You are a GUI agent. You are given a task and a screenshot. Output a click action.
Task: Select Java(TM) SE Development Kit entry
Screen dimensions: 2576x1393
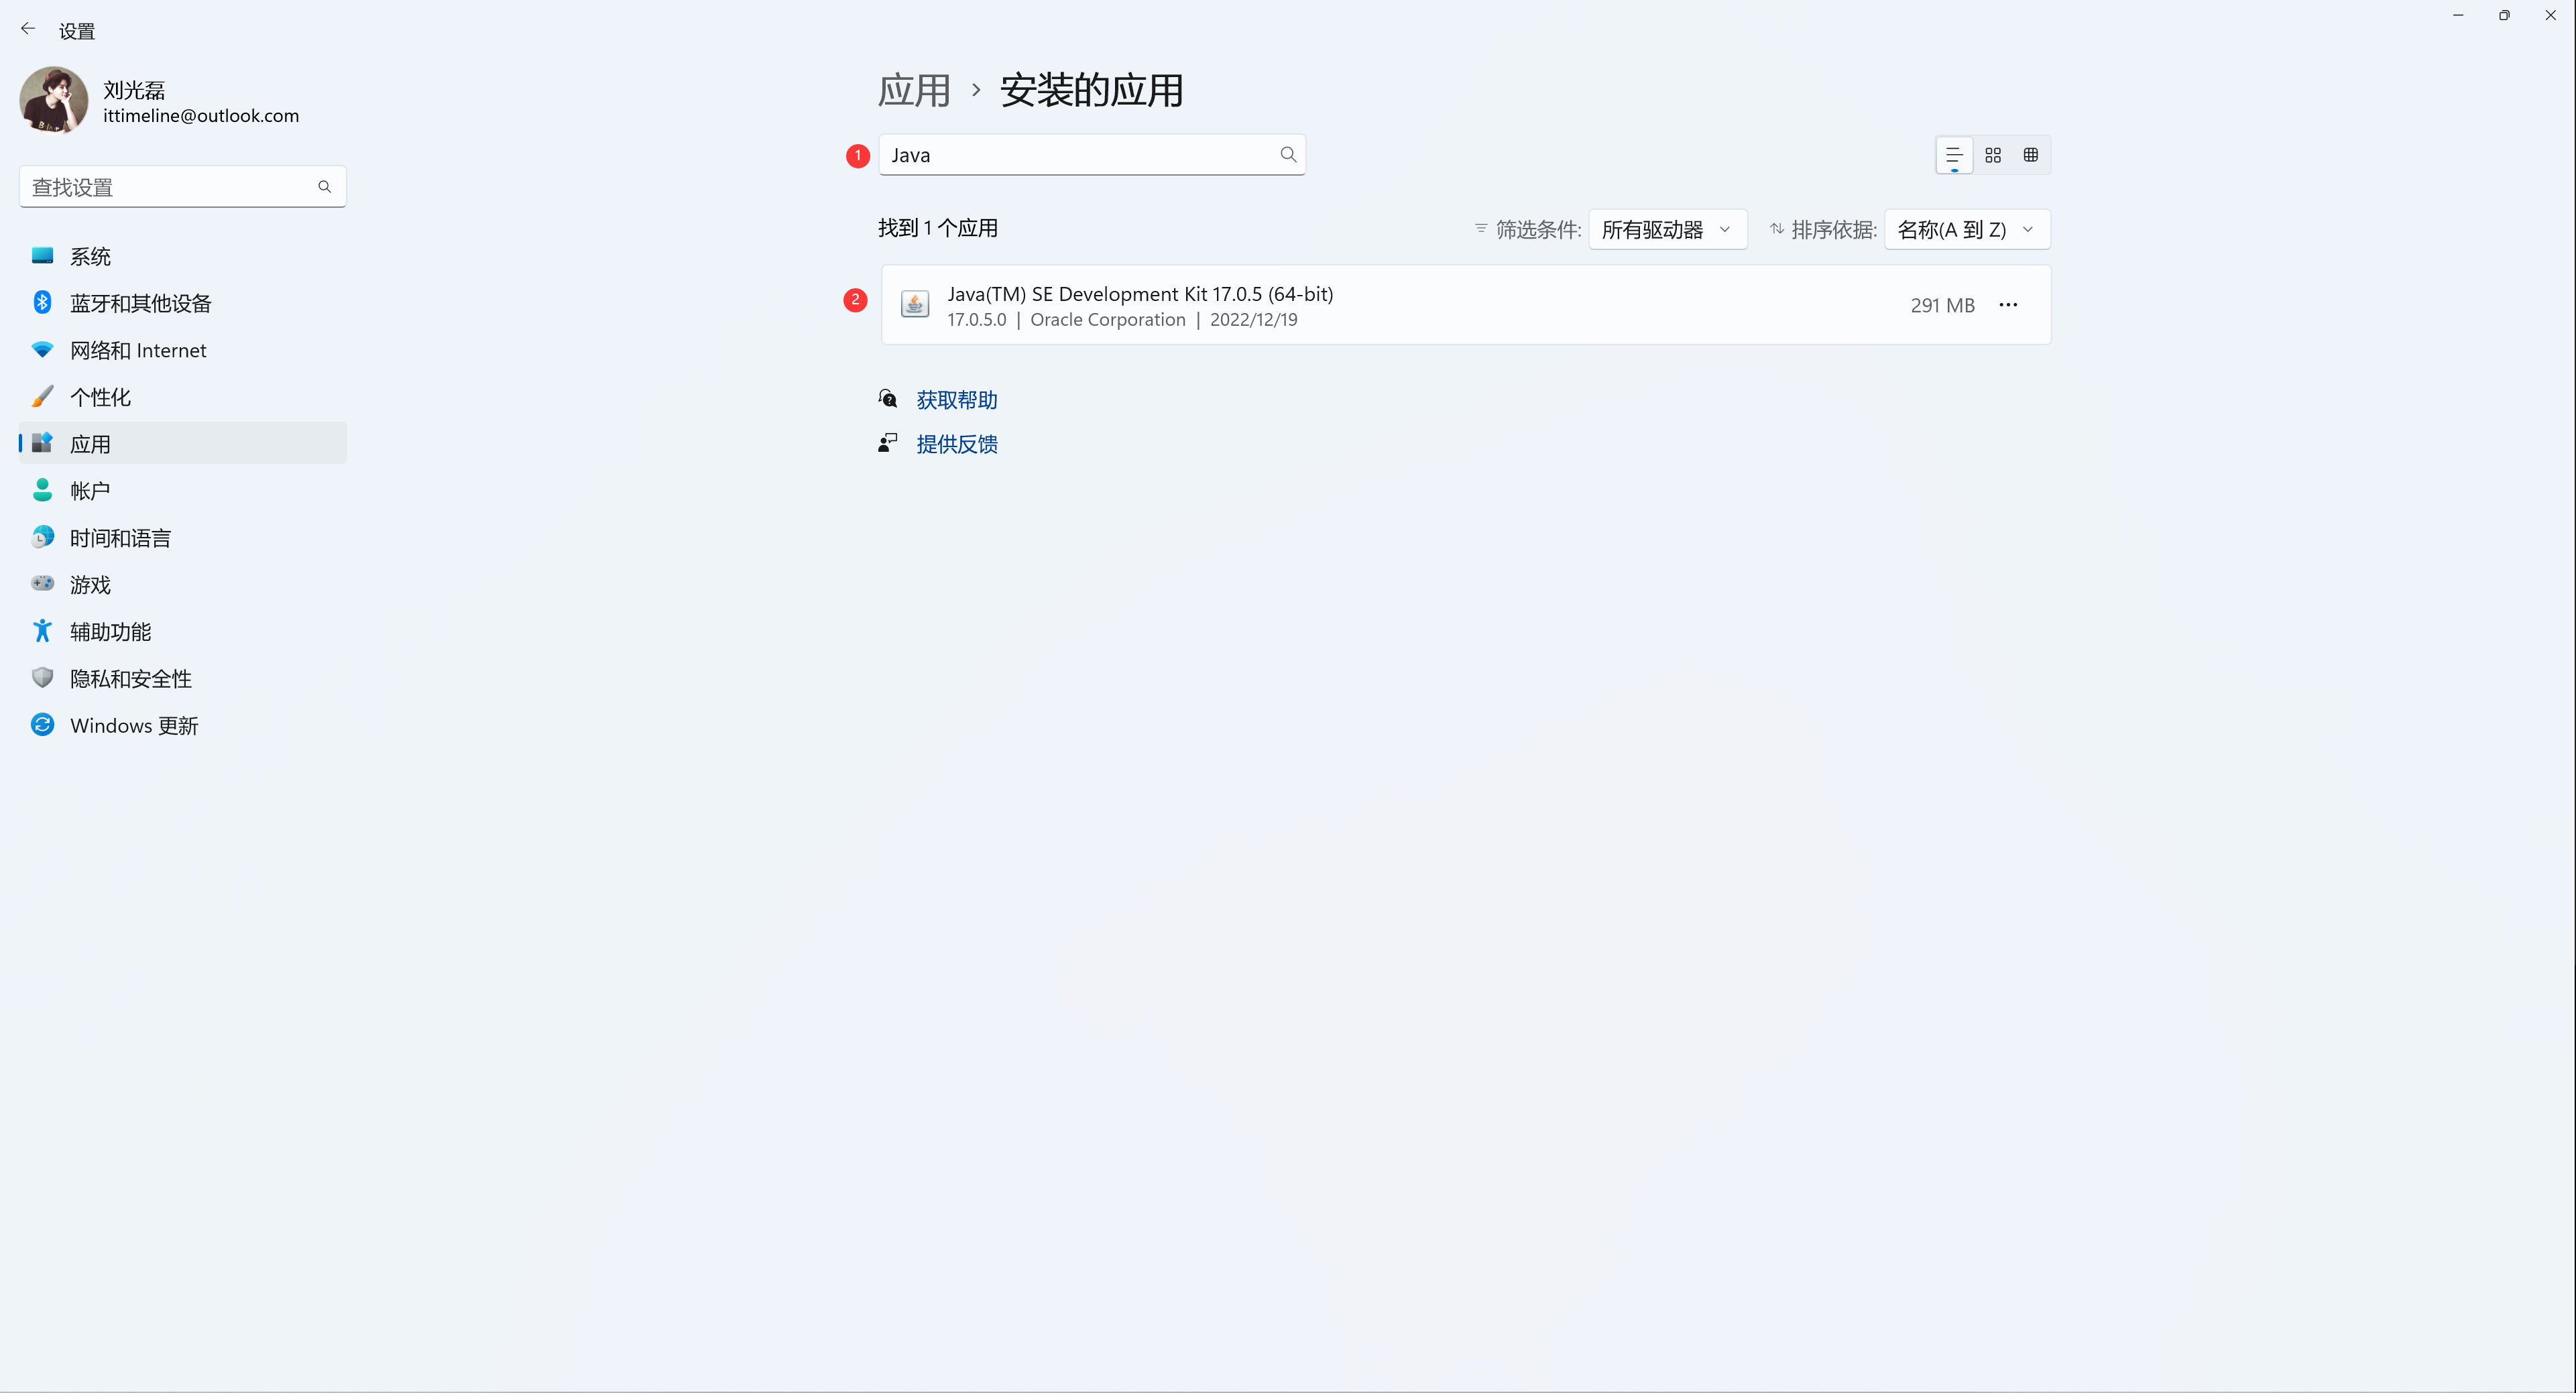(x=1466, y=305)
